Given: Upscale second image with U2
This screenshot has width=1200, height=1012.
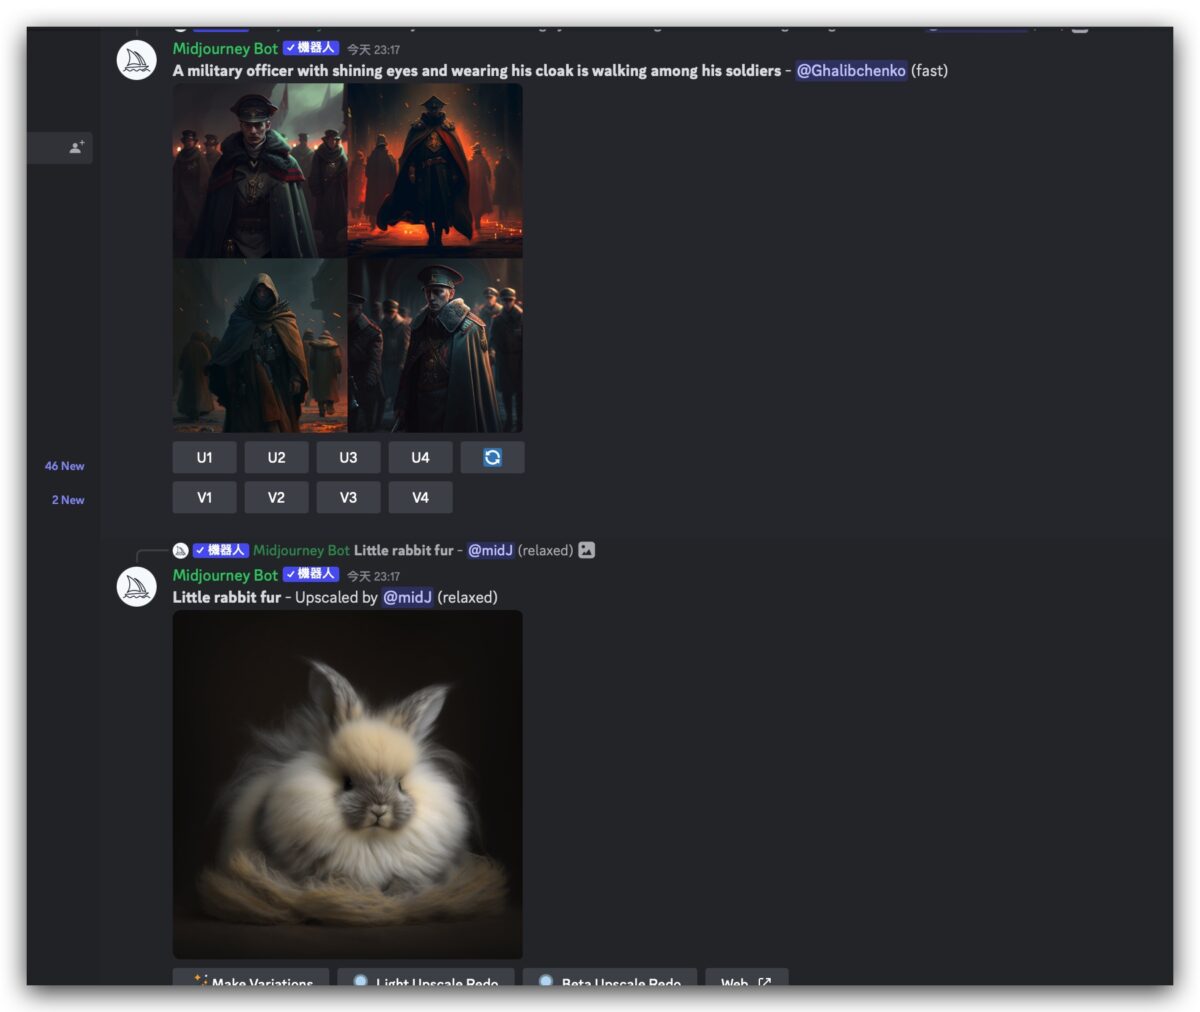Looking at the screenshot, I should pos(277,457).
